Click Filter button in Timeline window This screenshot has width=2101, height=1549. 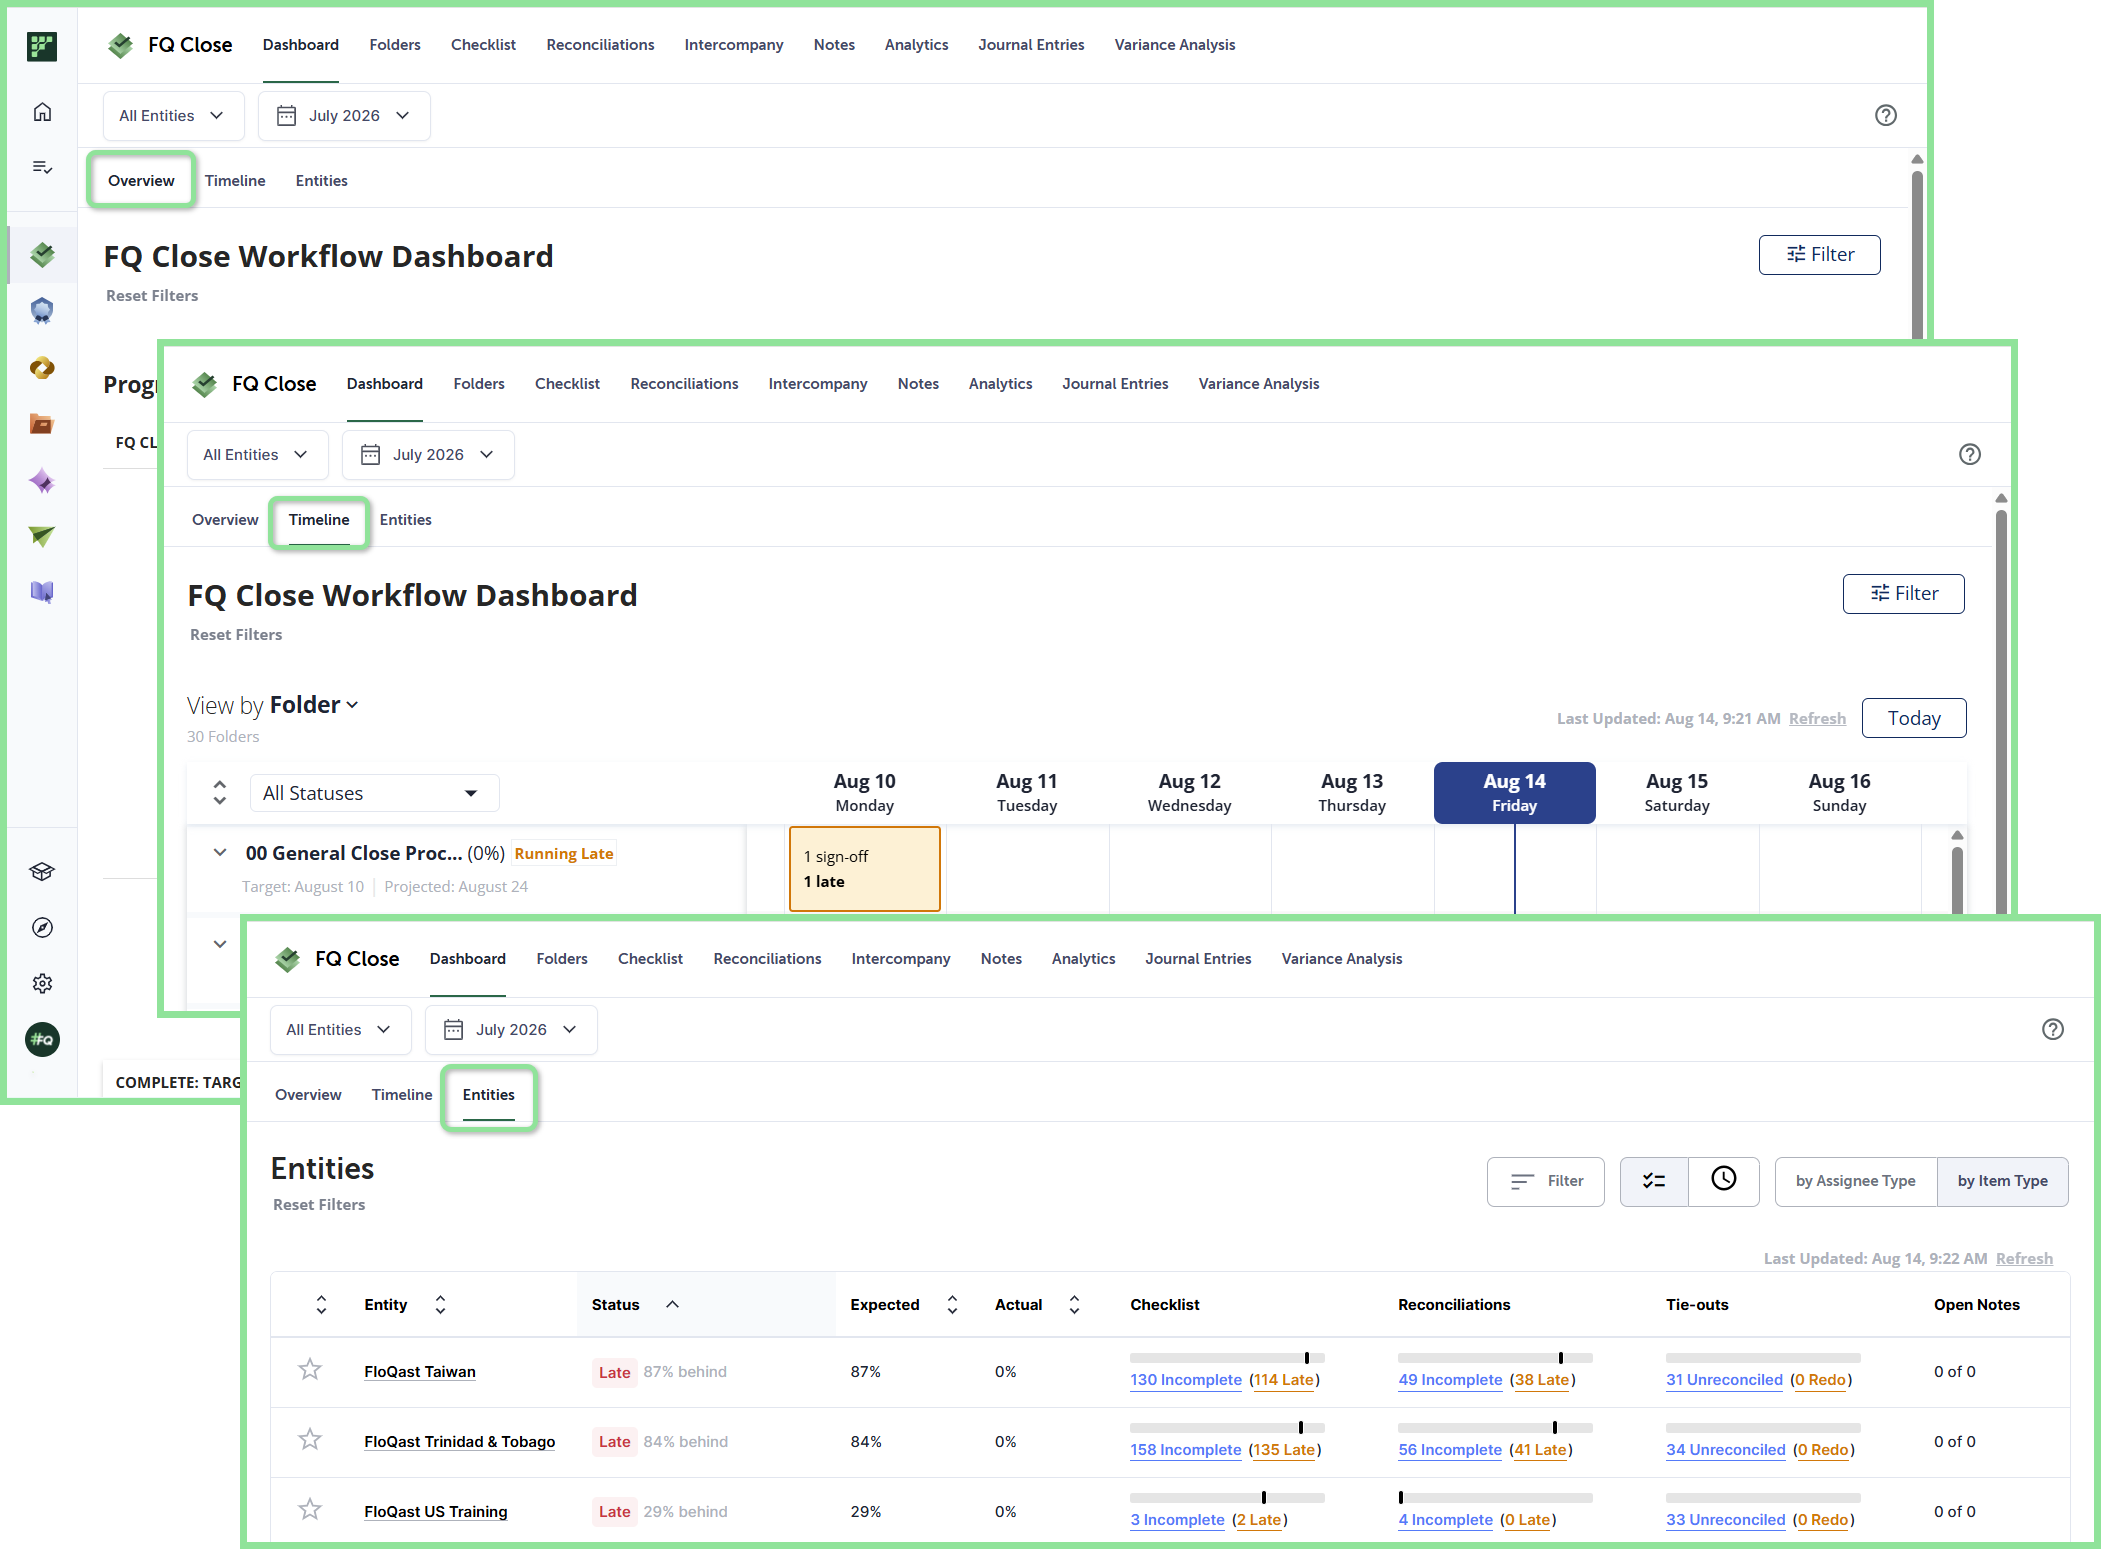[x=1904, y=594]
